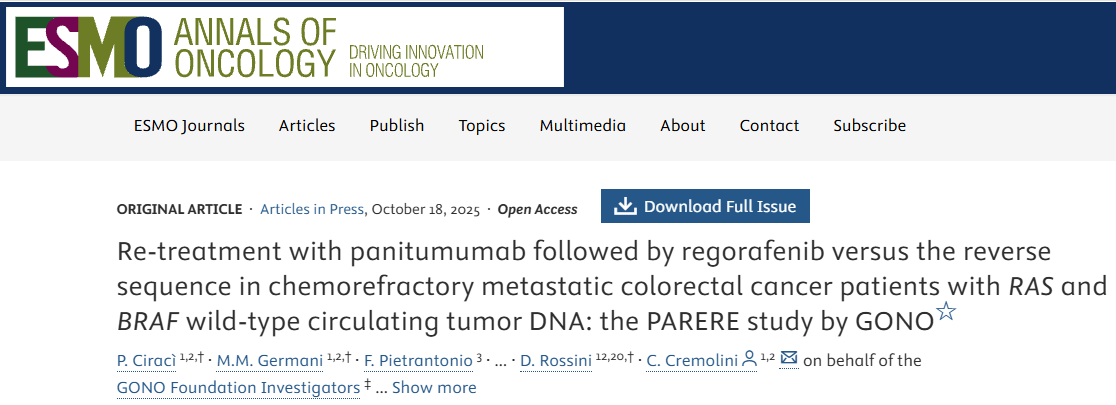Open author P. Ciracì's details

click(148, 360)
